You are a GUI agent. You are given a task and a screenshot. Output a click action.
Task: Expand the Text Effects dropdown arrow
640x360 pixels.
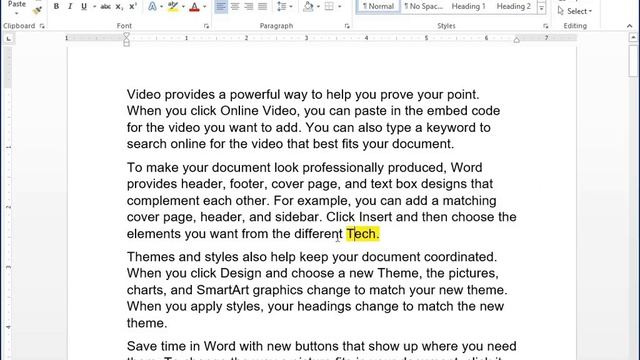pos(162,7)
